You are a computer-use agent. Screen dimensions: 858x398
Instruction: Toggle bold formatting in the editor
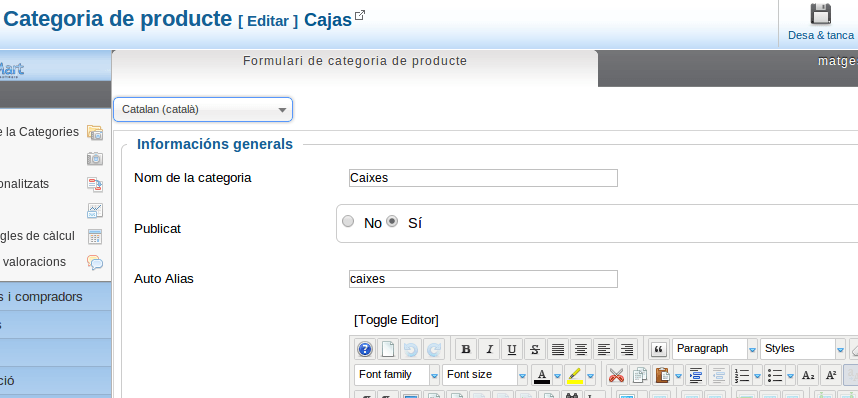pyautogui.click(x=466, y=349)
